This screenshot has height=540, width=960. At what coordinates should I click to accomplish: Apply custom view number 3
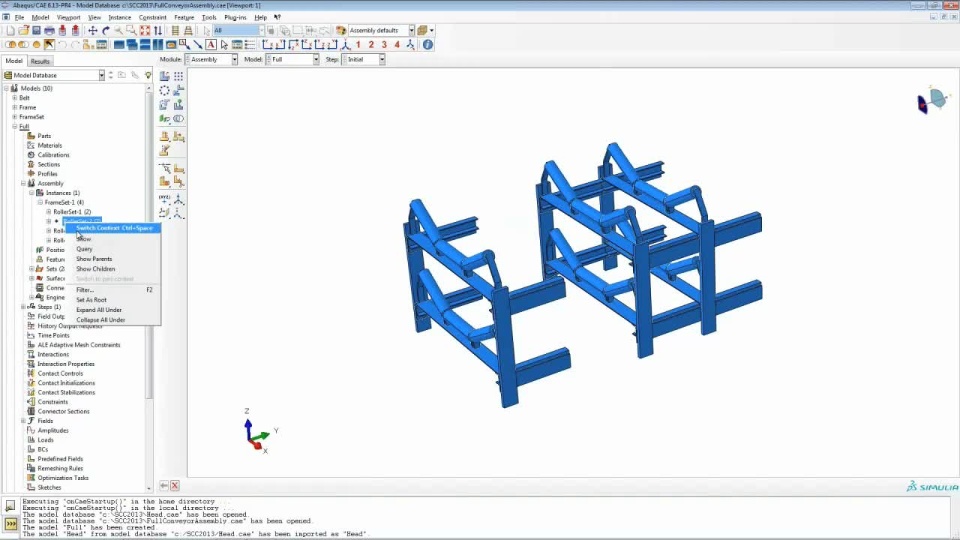[x=384, y=45]
